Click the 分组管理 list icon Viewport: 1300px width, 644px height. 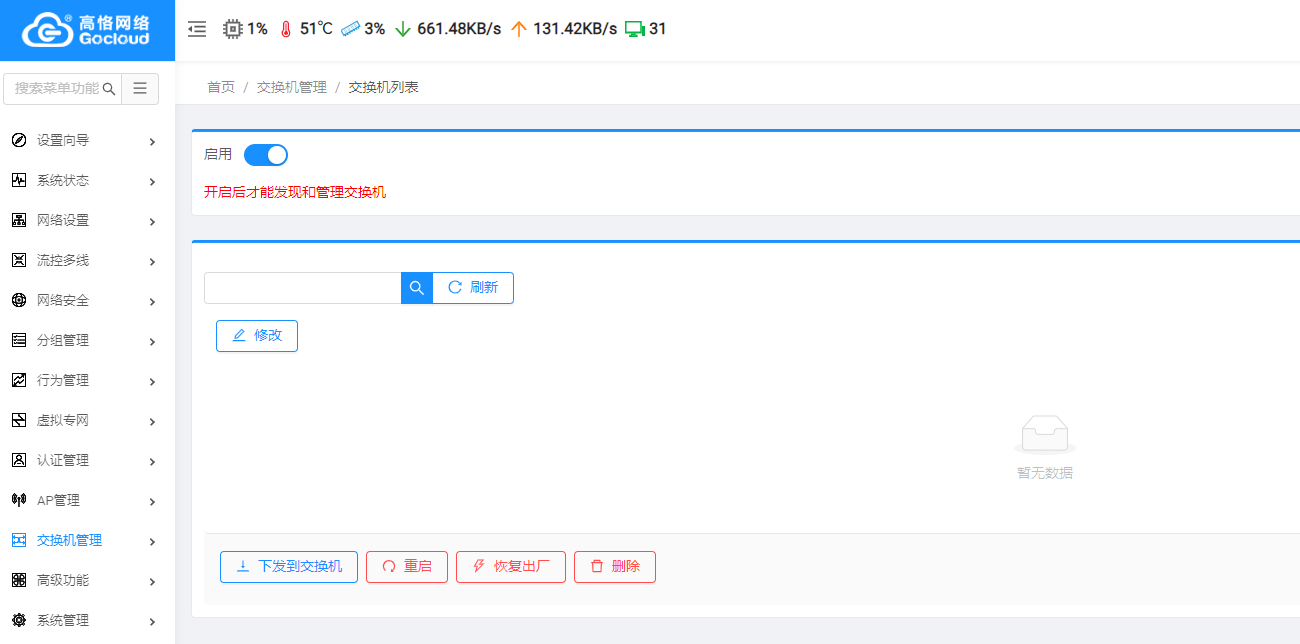tap(19, 340)
